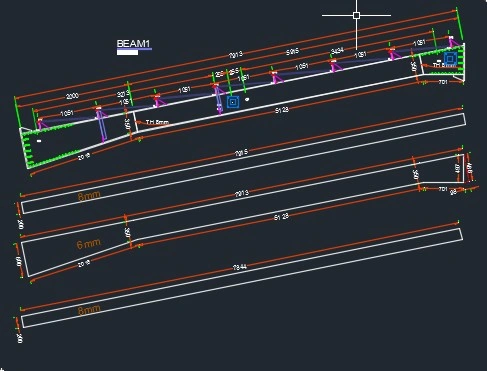
Task: Select the BEAM1 title text
Action: point(133,43)
